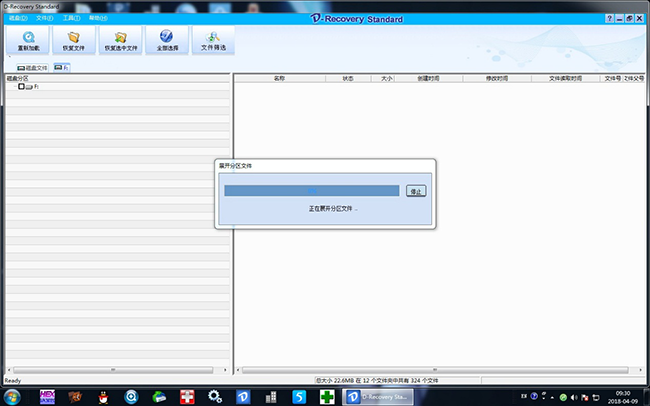Open the Windows Start button
This screenshot has width=650, height=406.
12,397
